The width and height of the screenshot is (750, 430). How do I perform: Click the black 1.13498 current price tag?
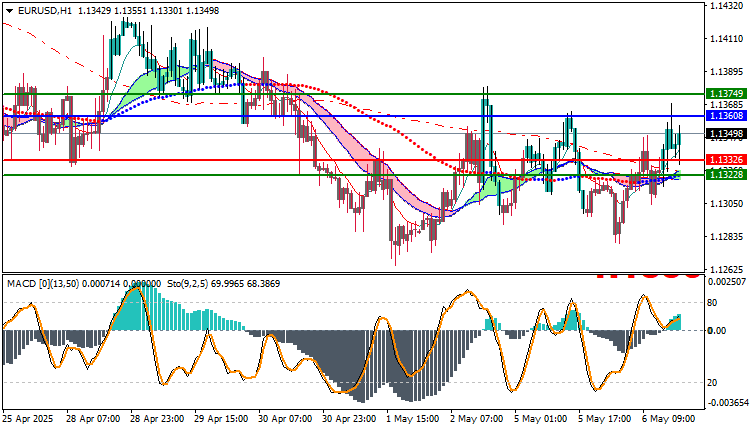click(727, 133)
